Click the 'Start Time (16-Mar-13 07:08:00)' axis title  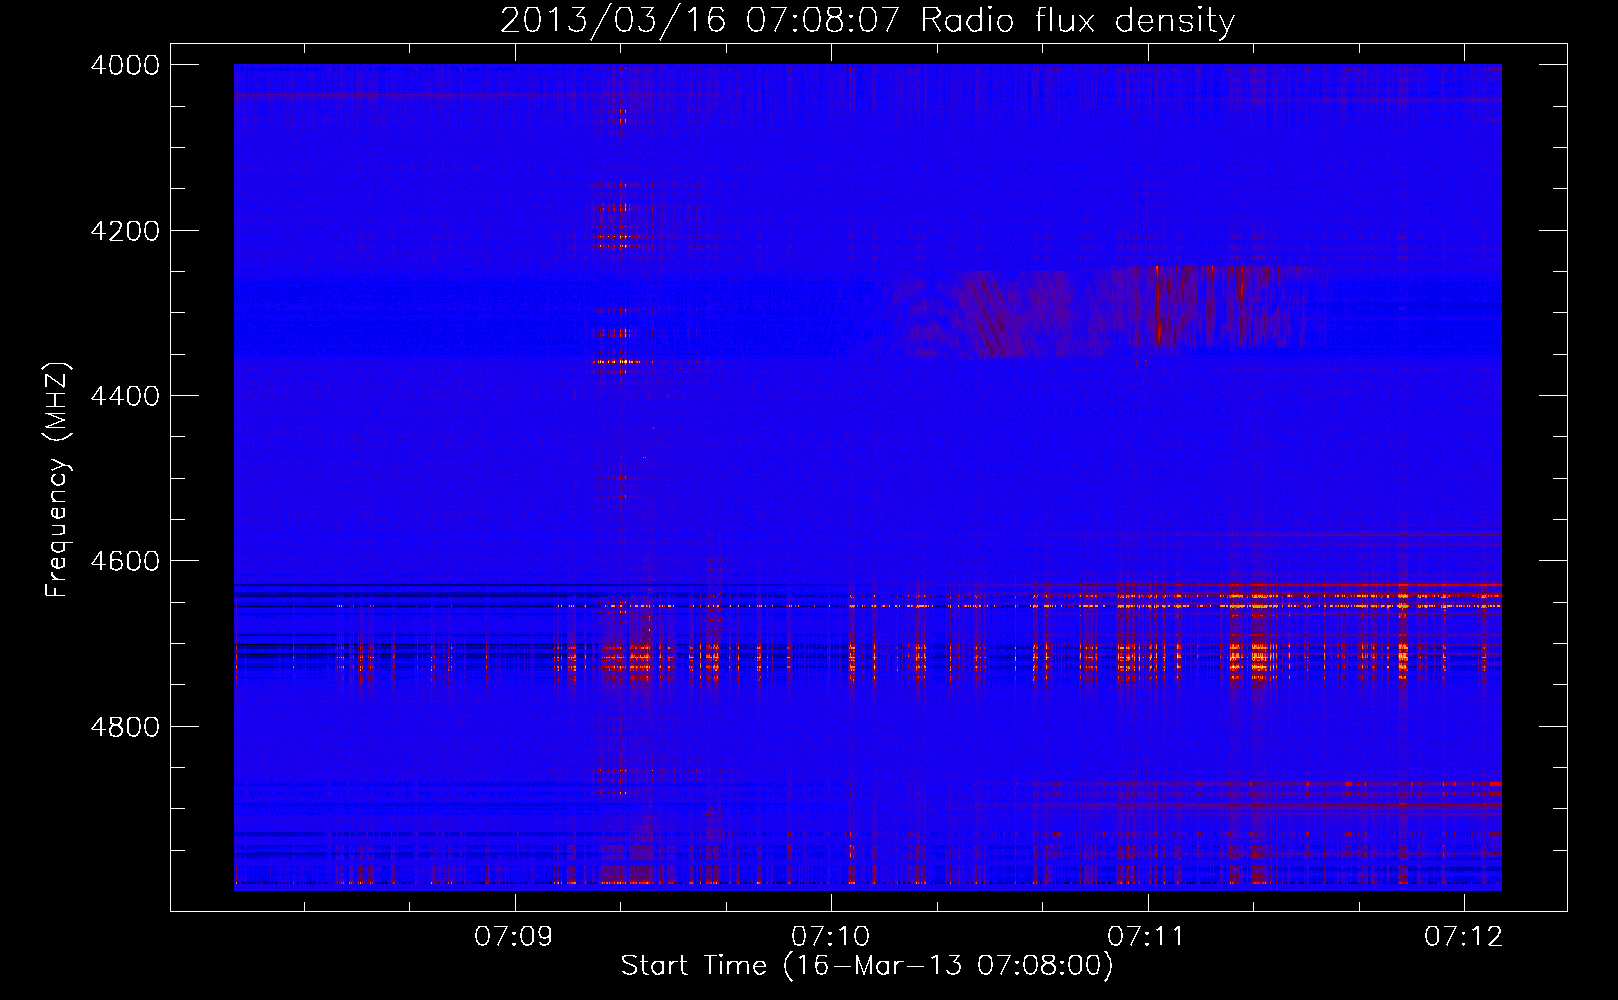point(867,966)
